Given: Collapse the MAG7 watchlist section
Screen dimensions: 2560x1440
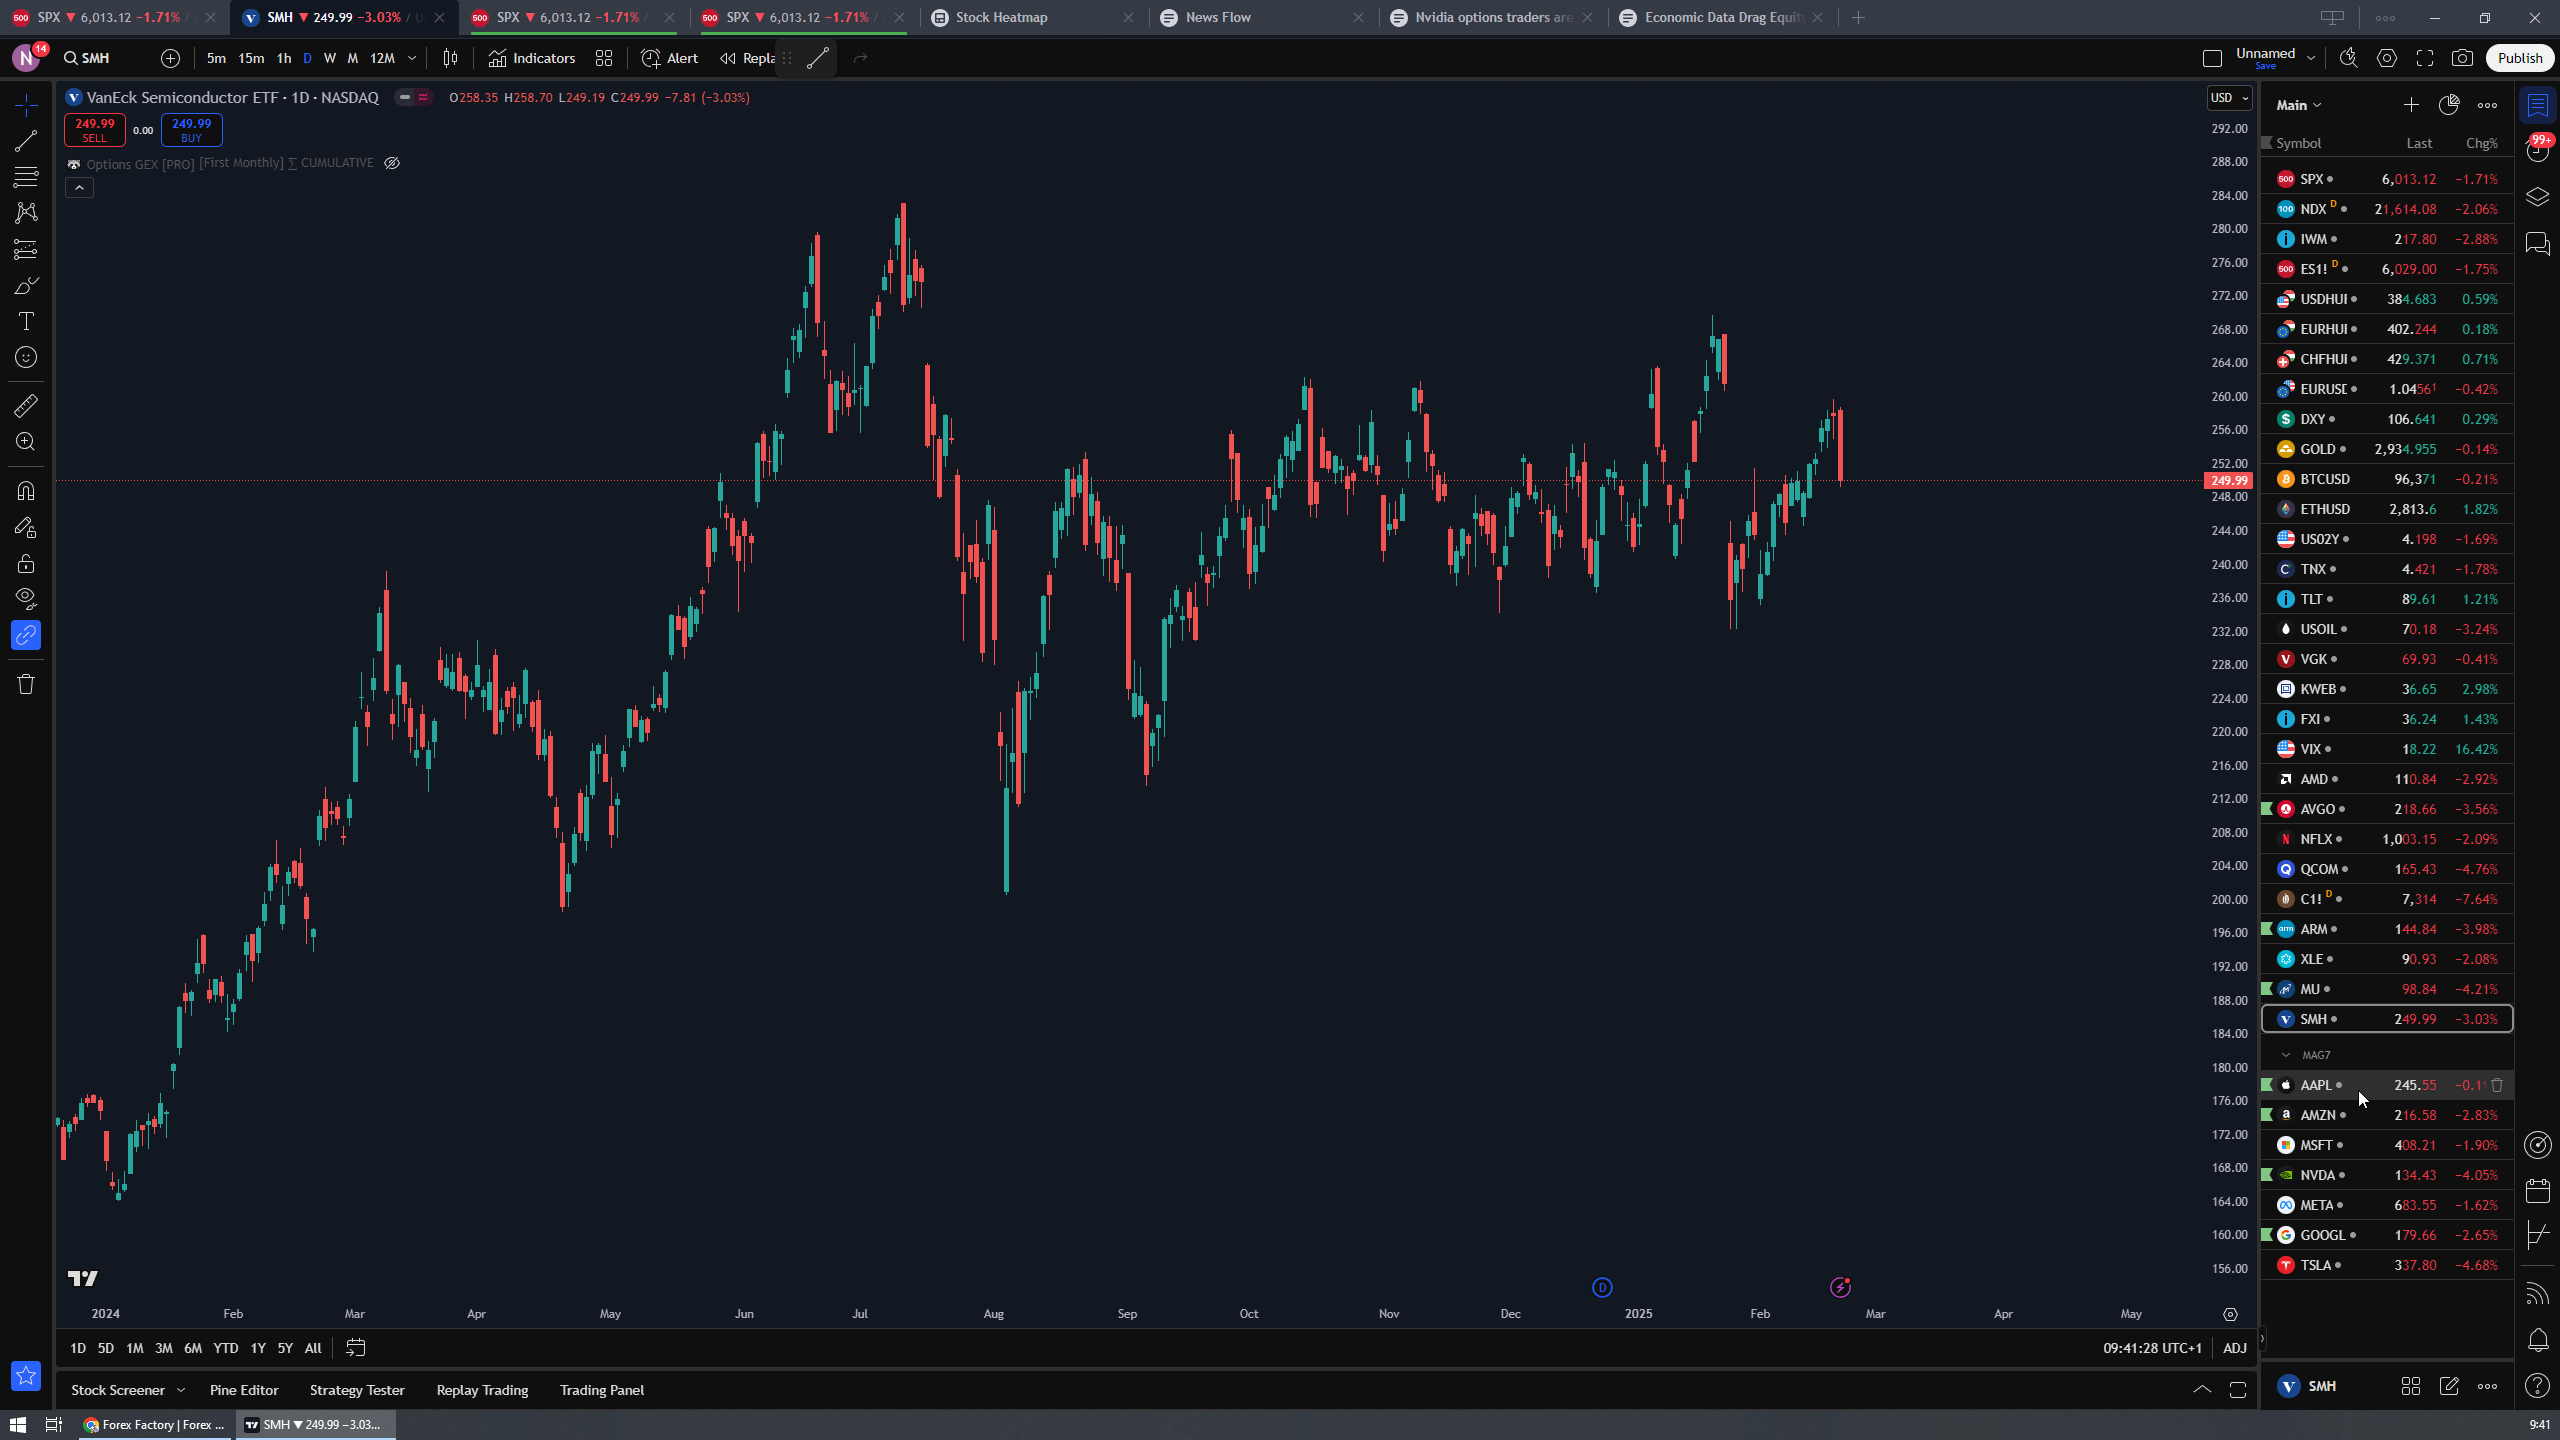Looking at the screenshot, I should 2286,1055.
